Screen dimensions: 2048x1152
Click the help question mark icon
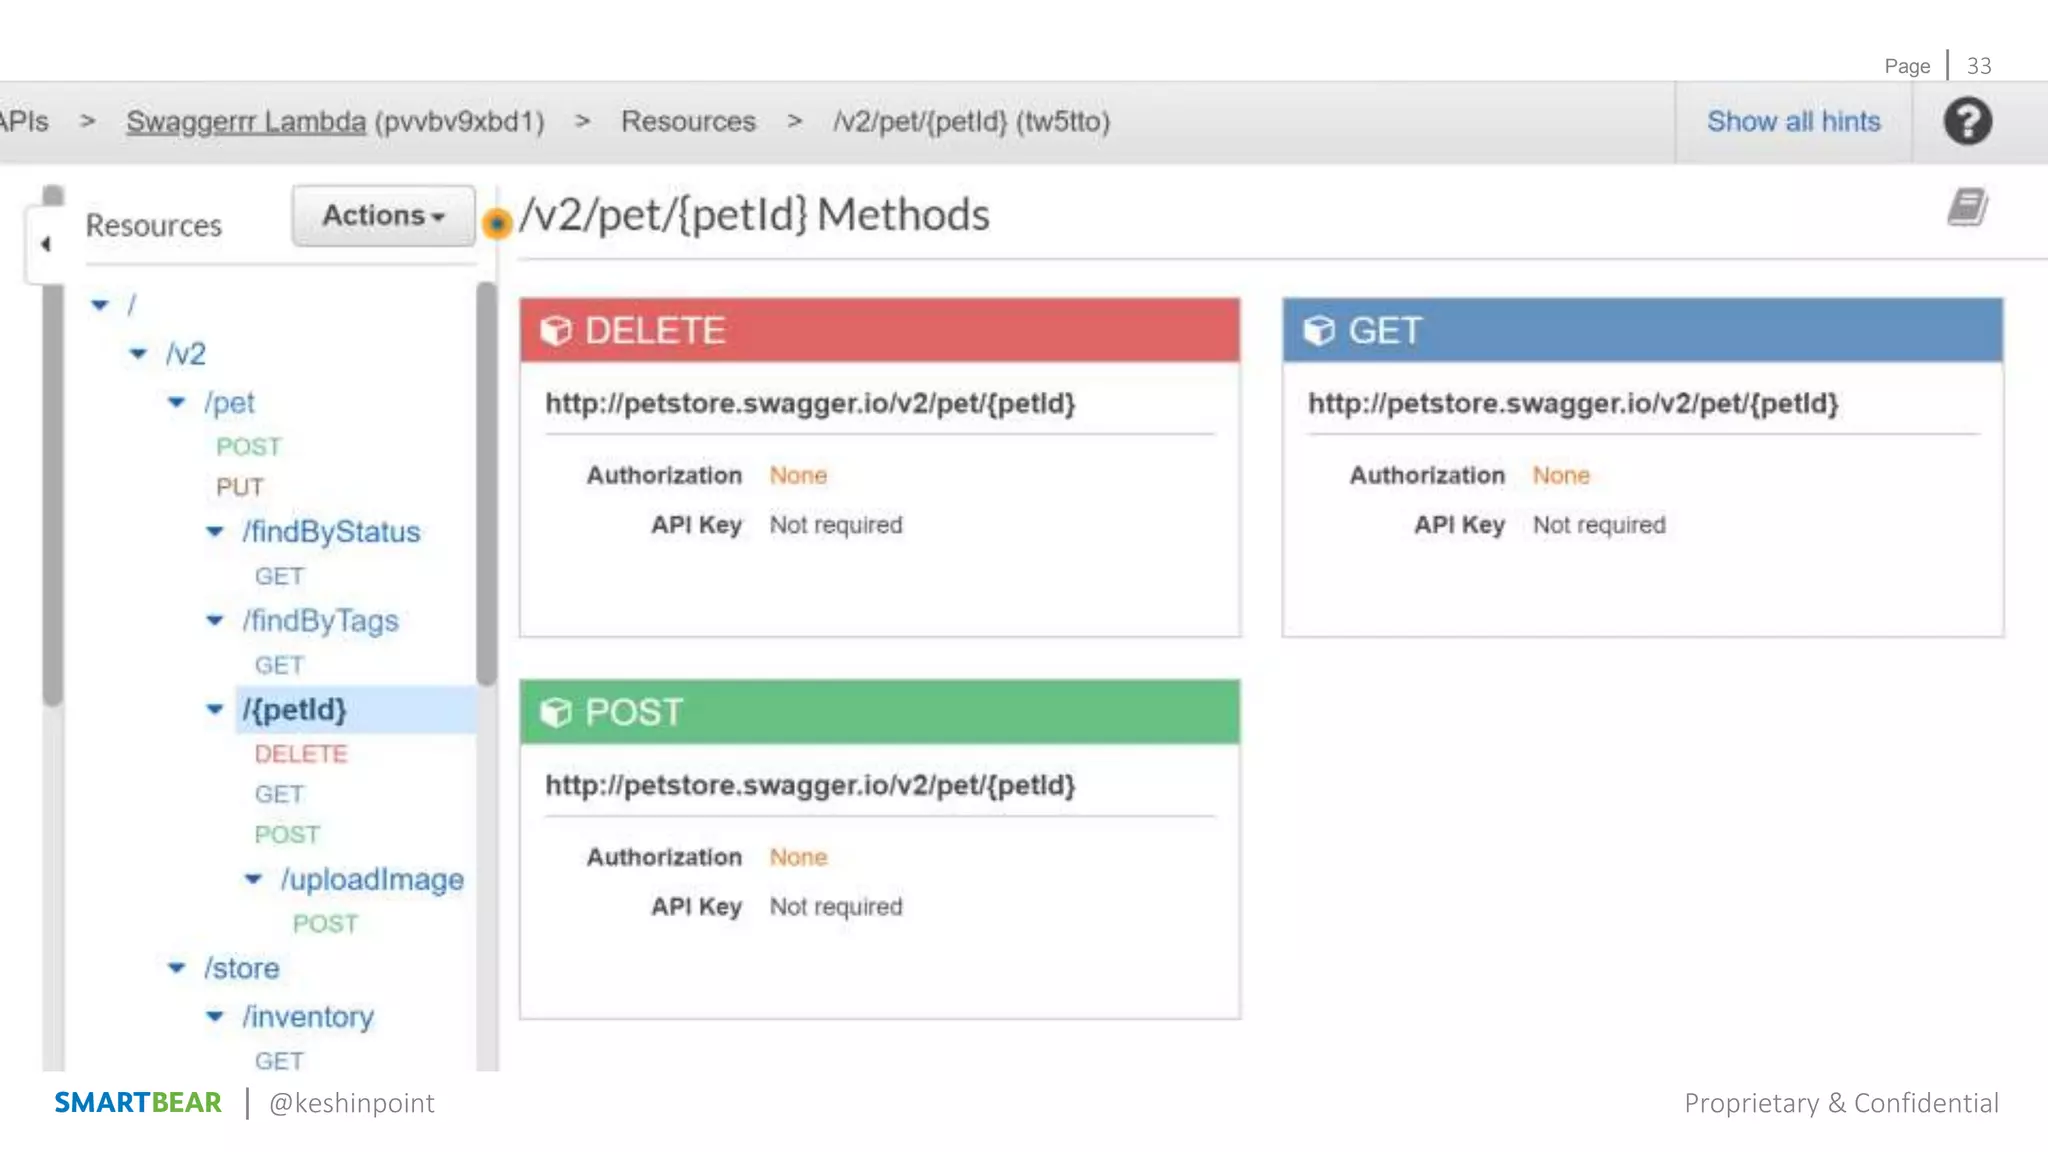tap(1967, 121)
